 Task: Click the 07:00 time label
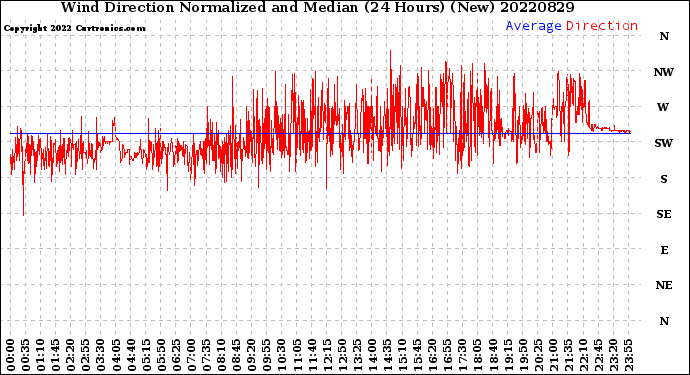coord(191,355)
